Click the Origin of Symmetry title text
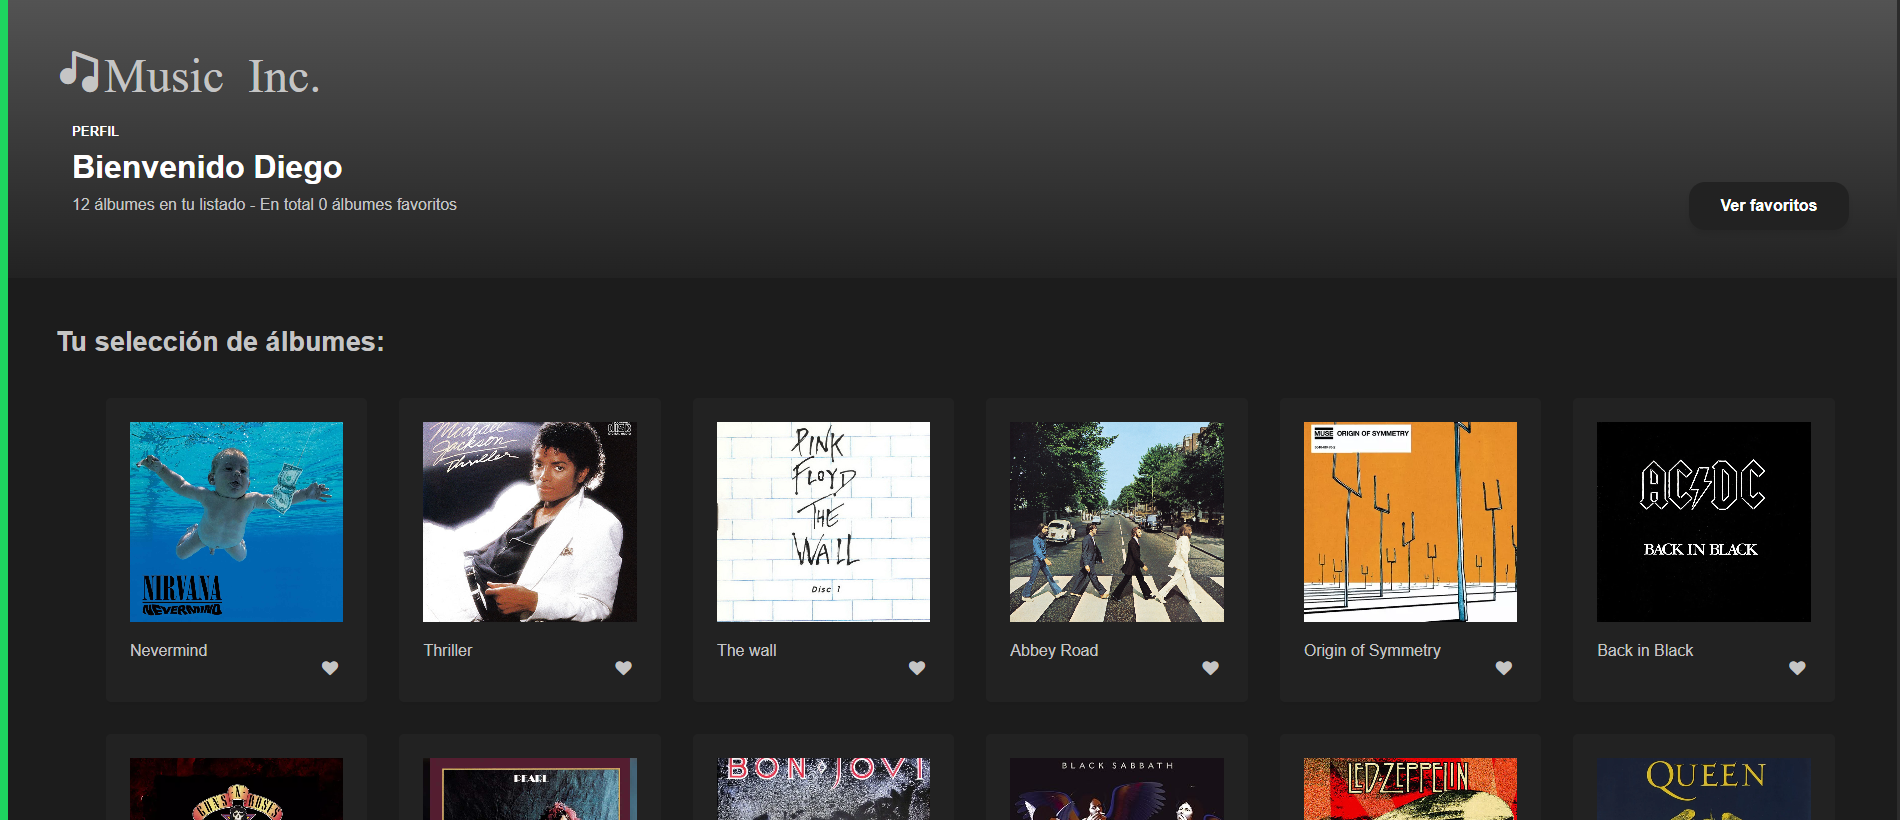The height and width of the screenshot is (820, 1900). click(x=1372, y=650)
